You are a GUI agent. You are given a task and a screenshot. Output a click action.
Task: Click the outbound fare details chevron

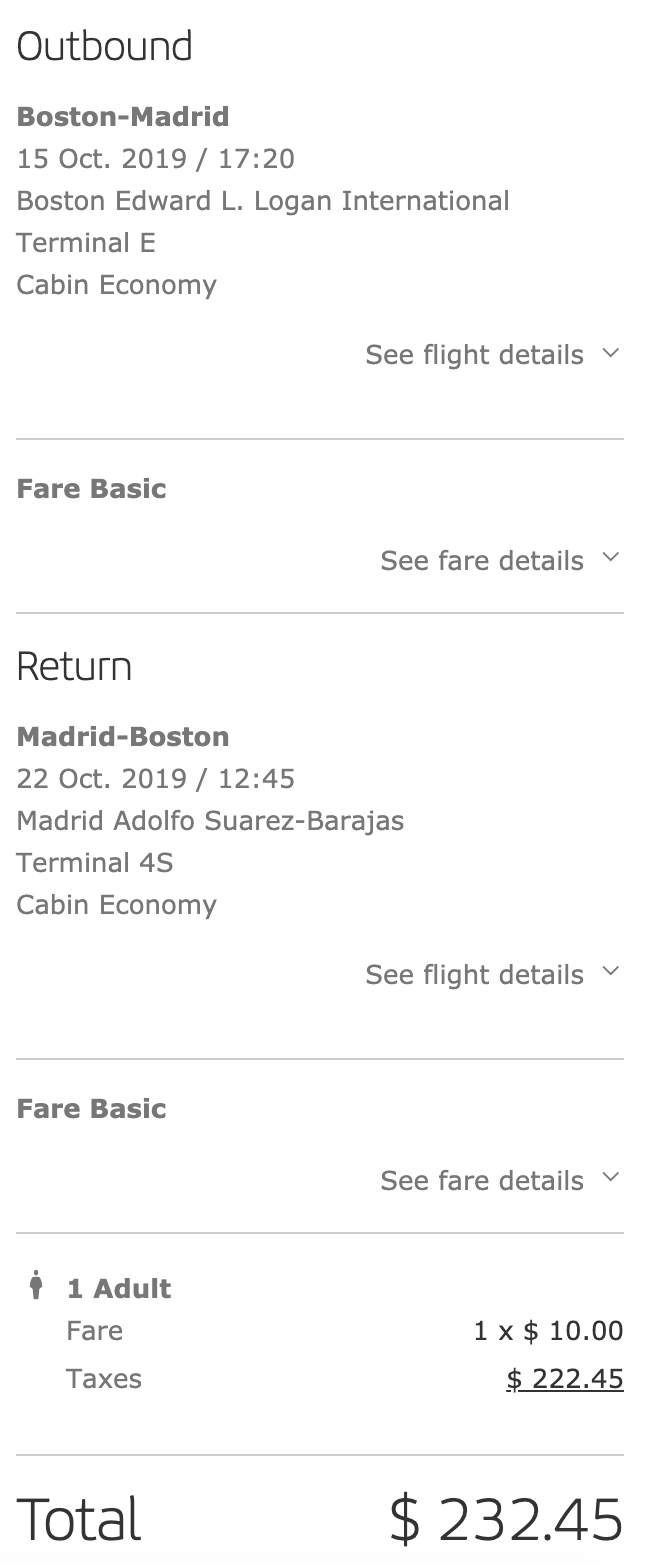(x=611, y=558)
